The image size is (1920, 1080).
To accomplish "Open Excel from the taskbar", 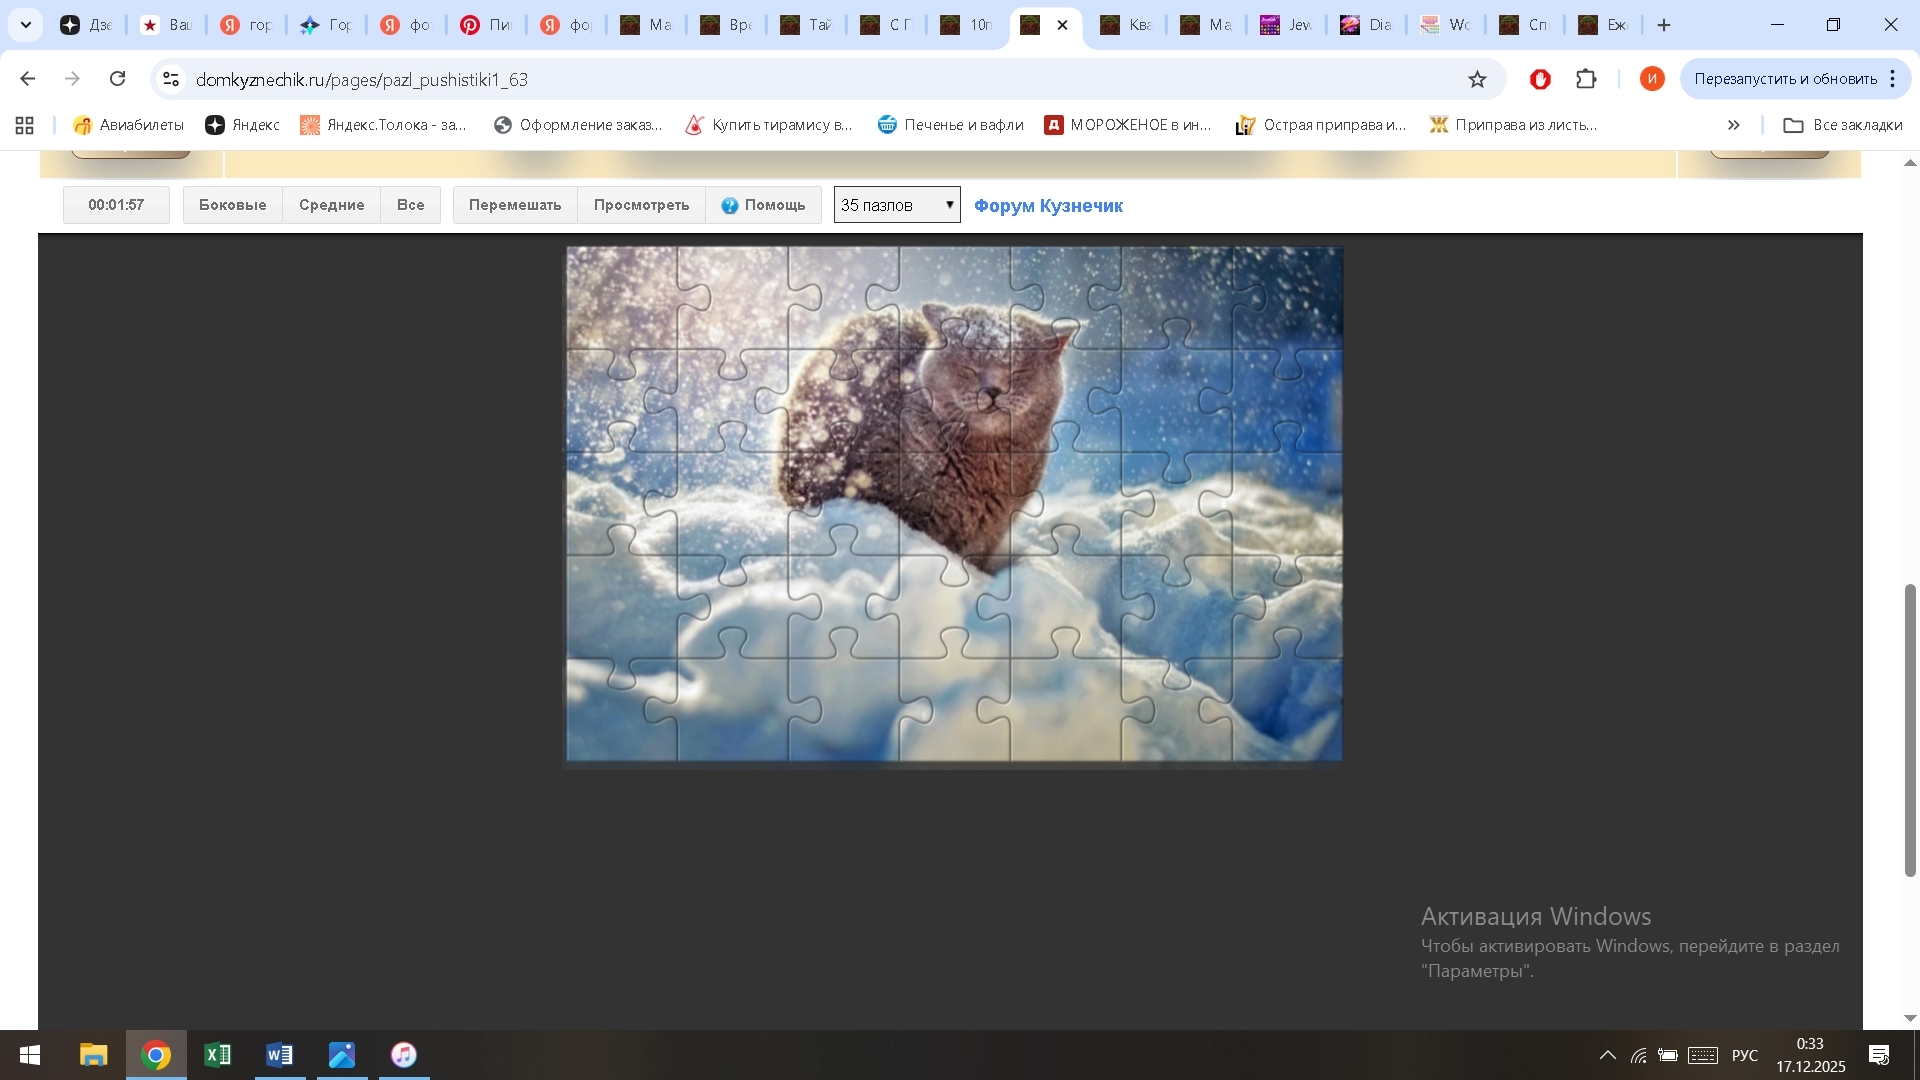I will [217, 1055].
